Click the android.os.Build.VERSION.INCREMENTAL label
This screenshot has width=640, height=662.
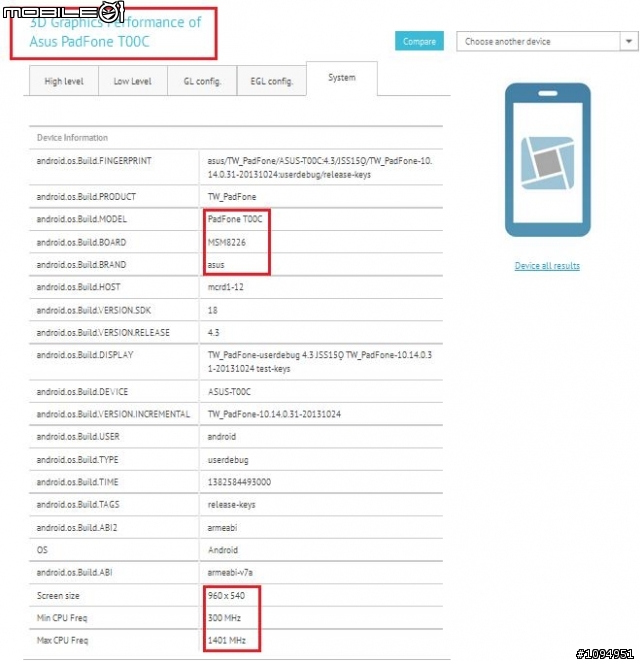pyautogui.click(x=113, y=414)
